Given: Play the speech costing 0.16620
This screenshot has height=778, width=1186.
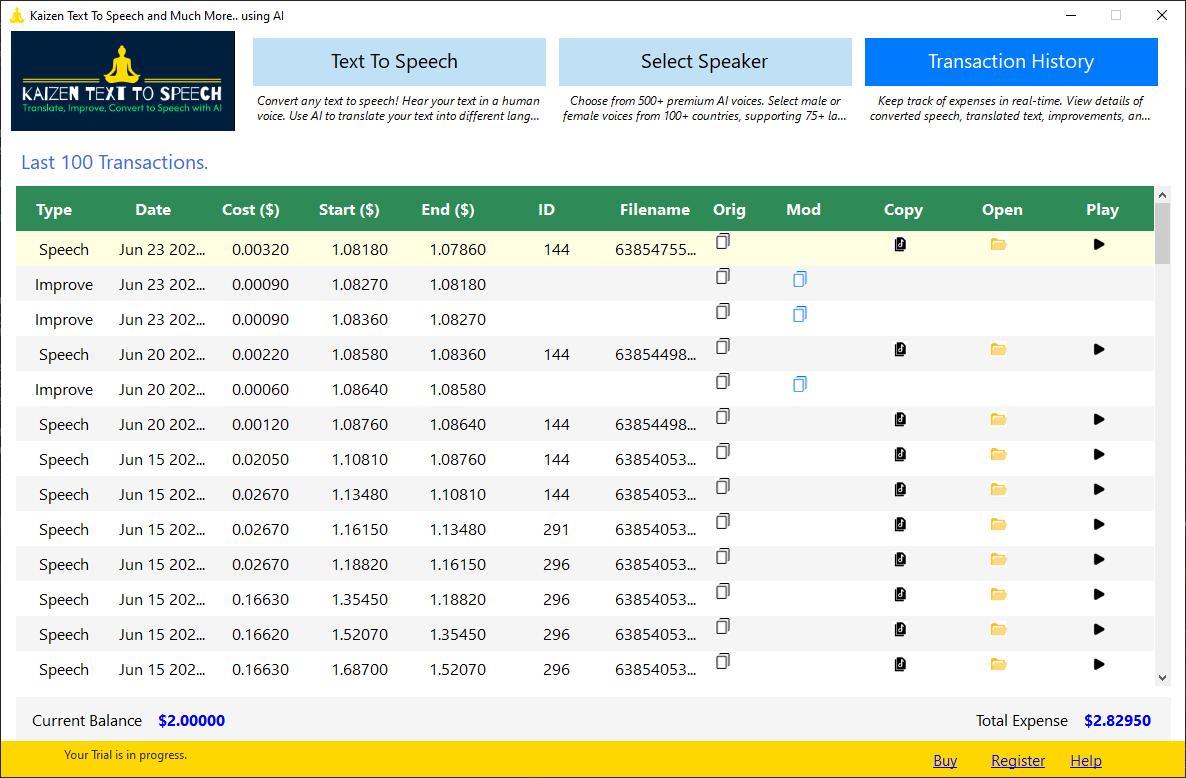Looking at the screenshot, I should pos(1099,629).
